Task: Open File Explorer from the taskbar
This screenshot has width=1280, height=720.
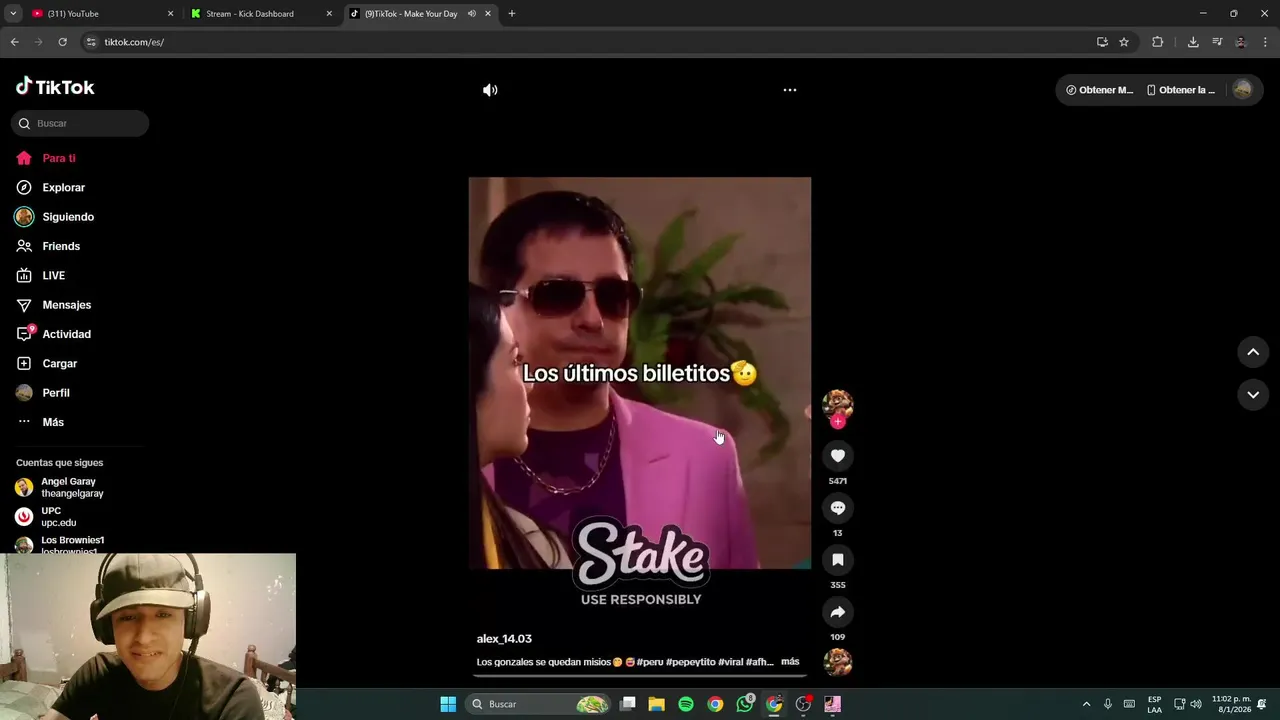Action: click(656, 704)
